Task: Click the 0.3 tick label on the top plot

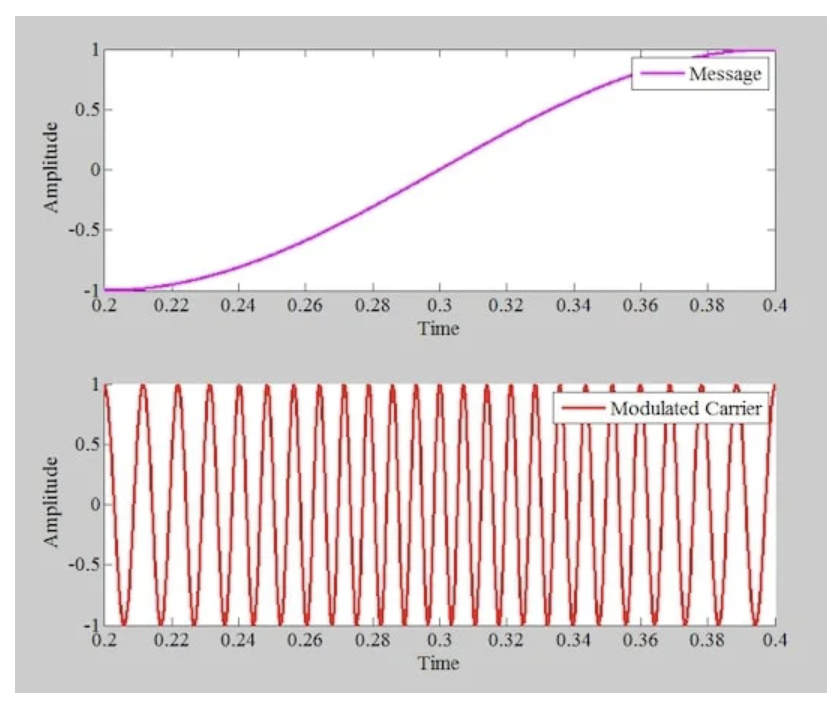Action: [x=439, y=305]
